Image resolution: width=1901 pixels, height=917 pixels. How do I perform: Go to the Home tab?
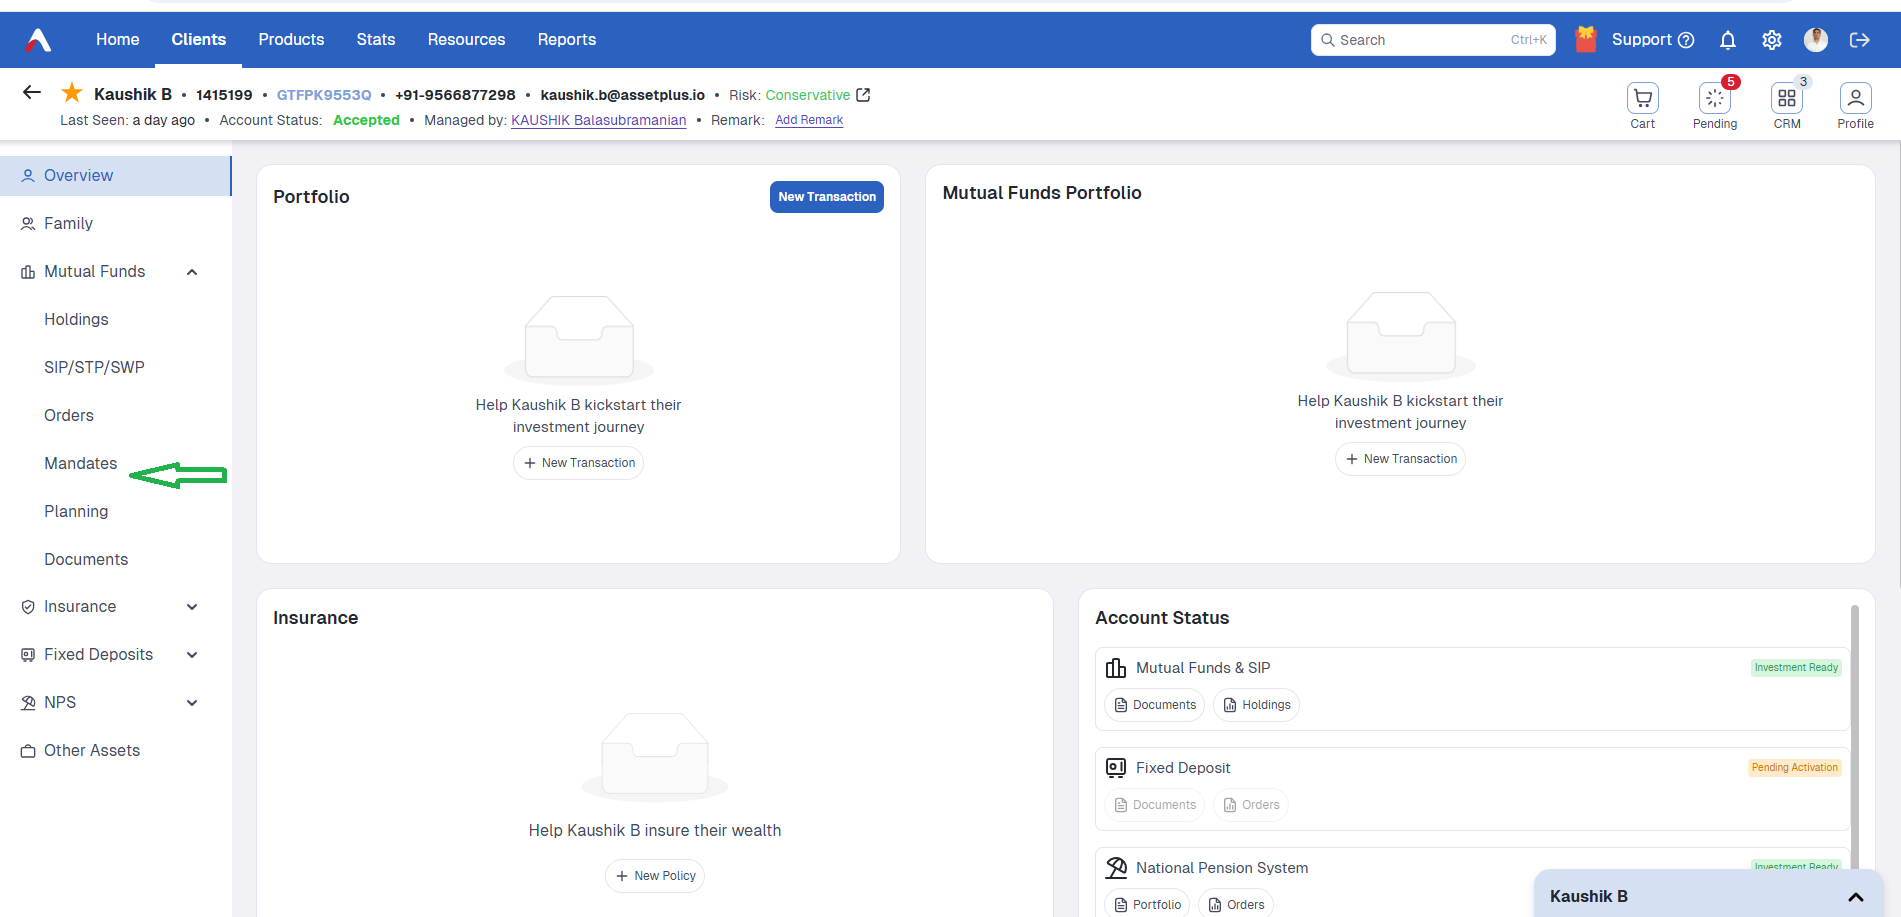[x=118, y=40]
